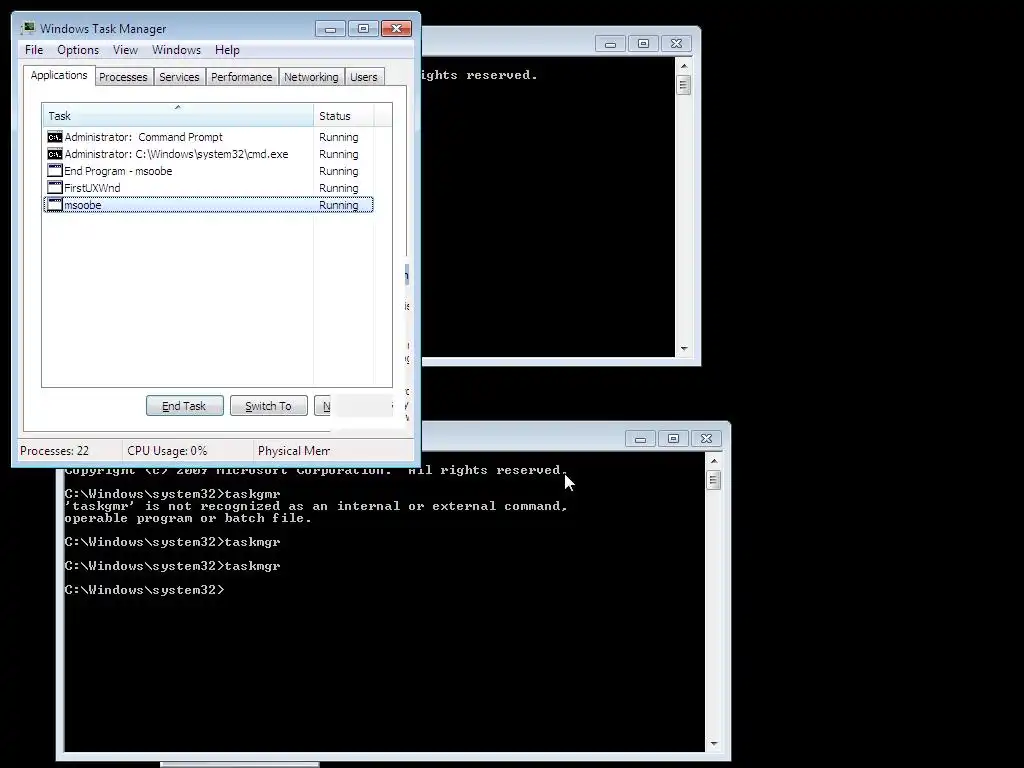The image size is (1024, 768).
Task: Close the upper command prompt window
Action: pyautogui.click(x=677, y=44)
